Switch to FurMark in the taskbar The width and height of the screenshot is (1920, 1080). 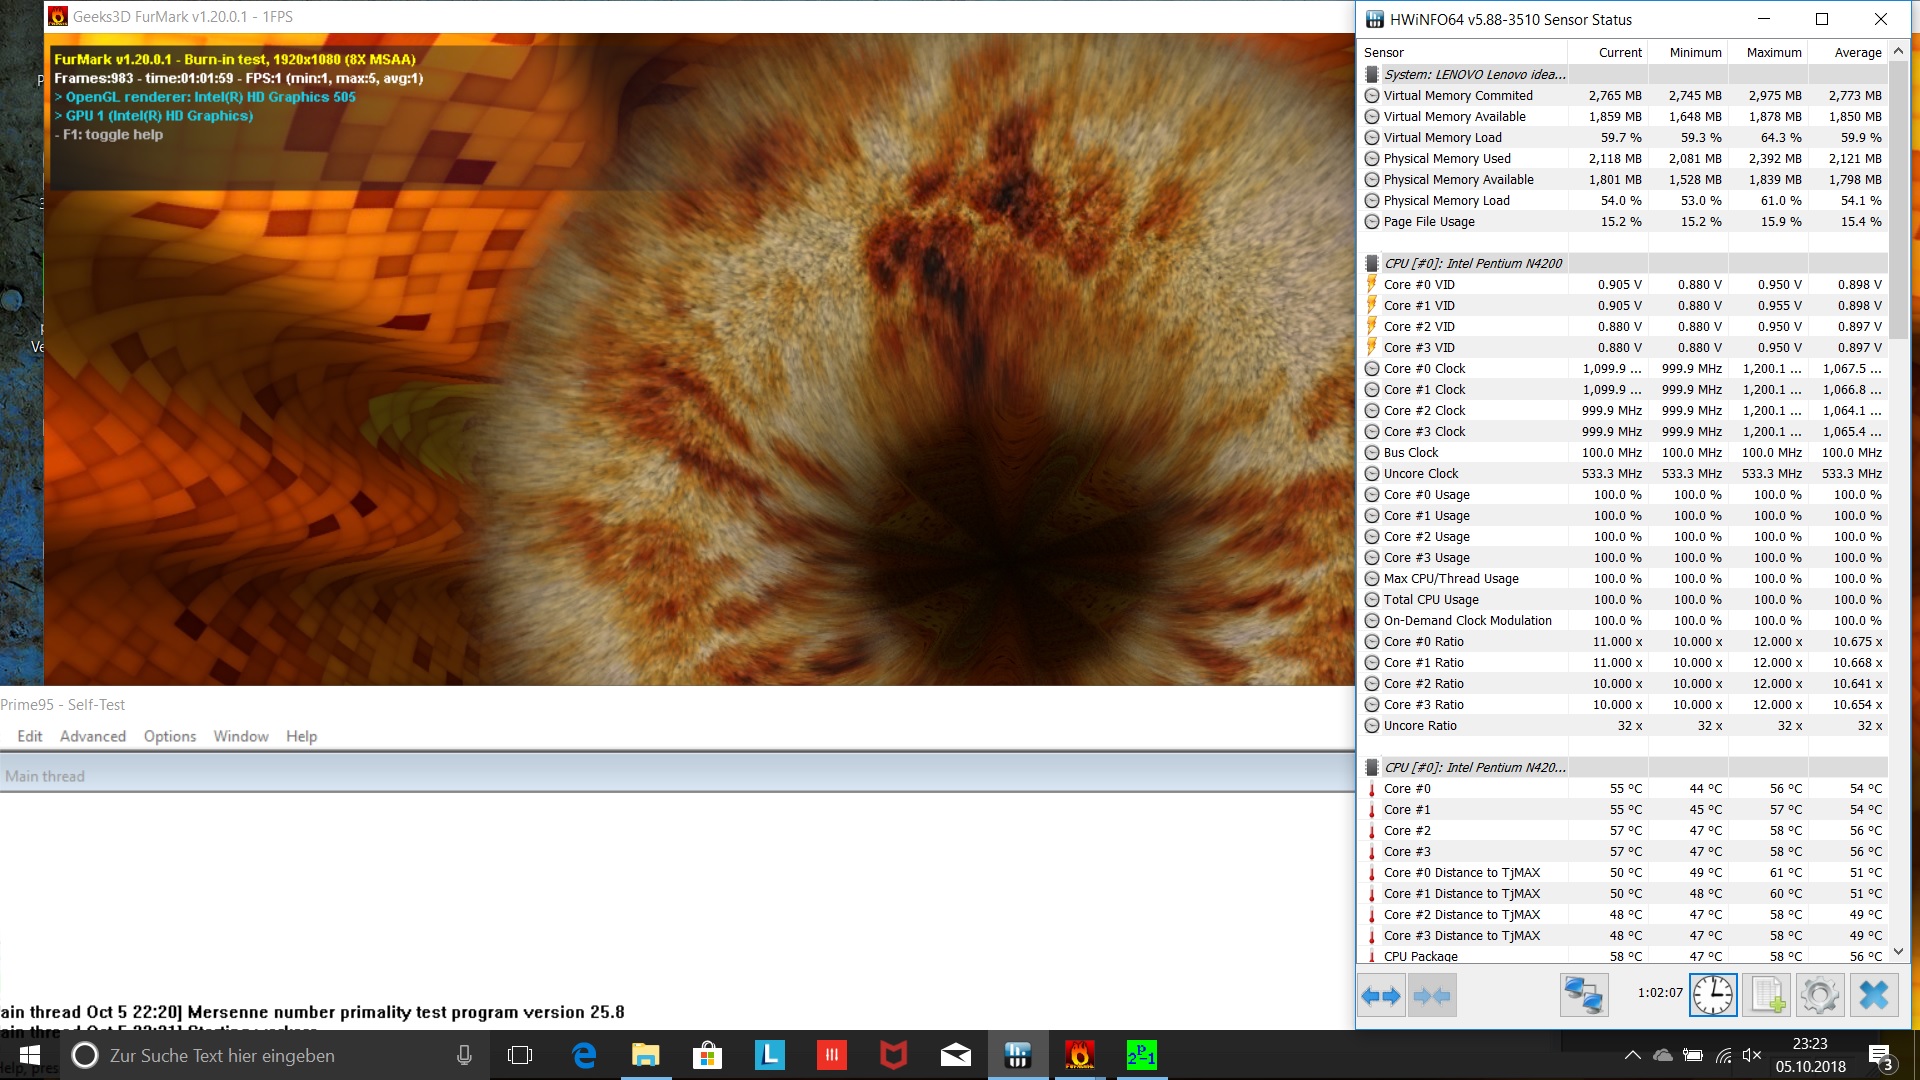(x=1079, y=1055)
